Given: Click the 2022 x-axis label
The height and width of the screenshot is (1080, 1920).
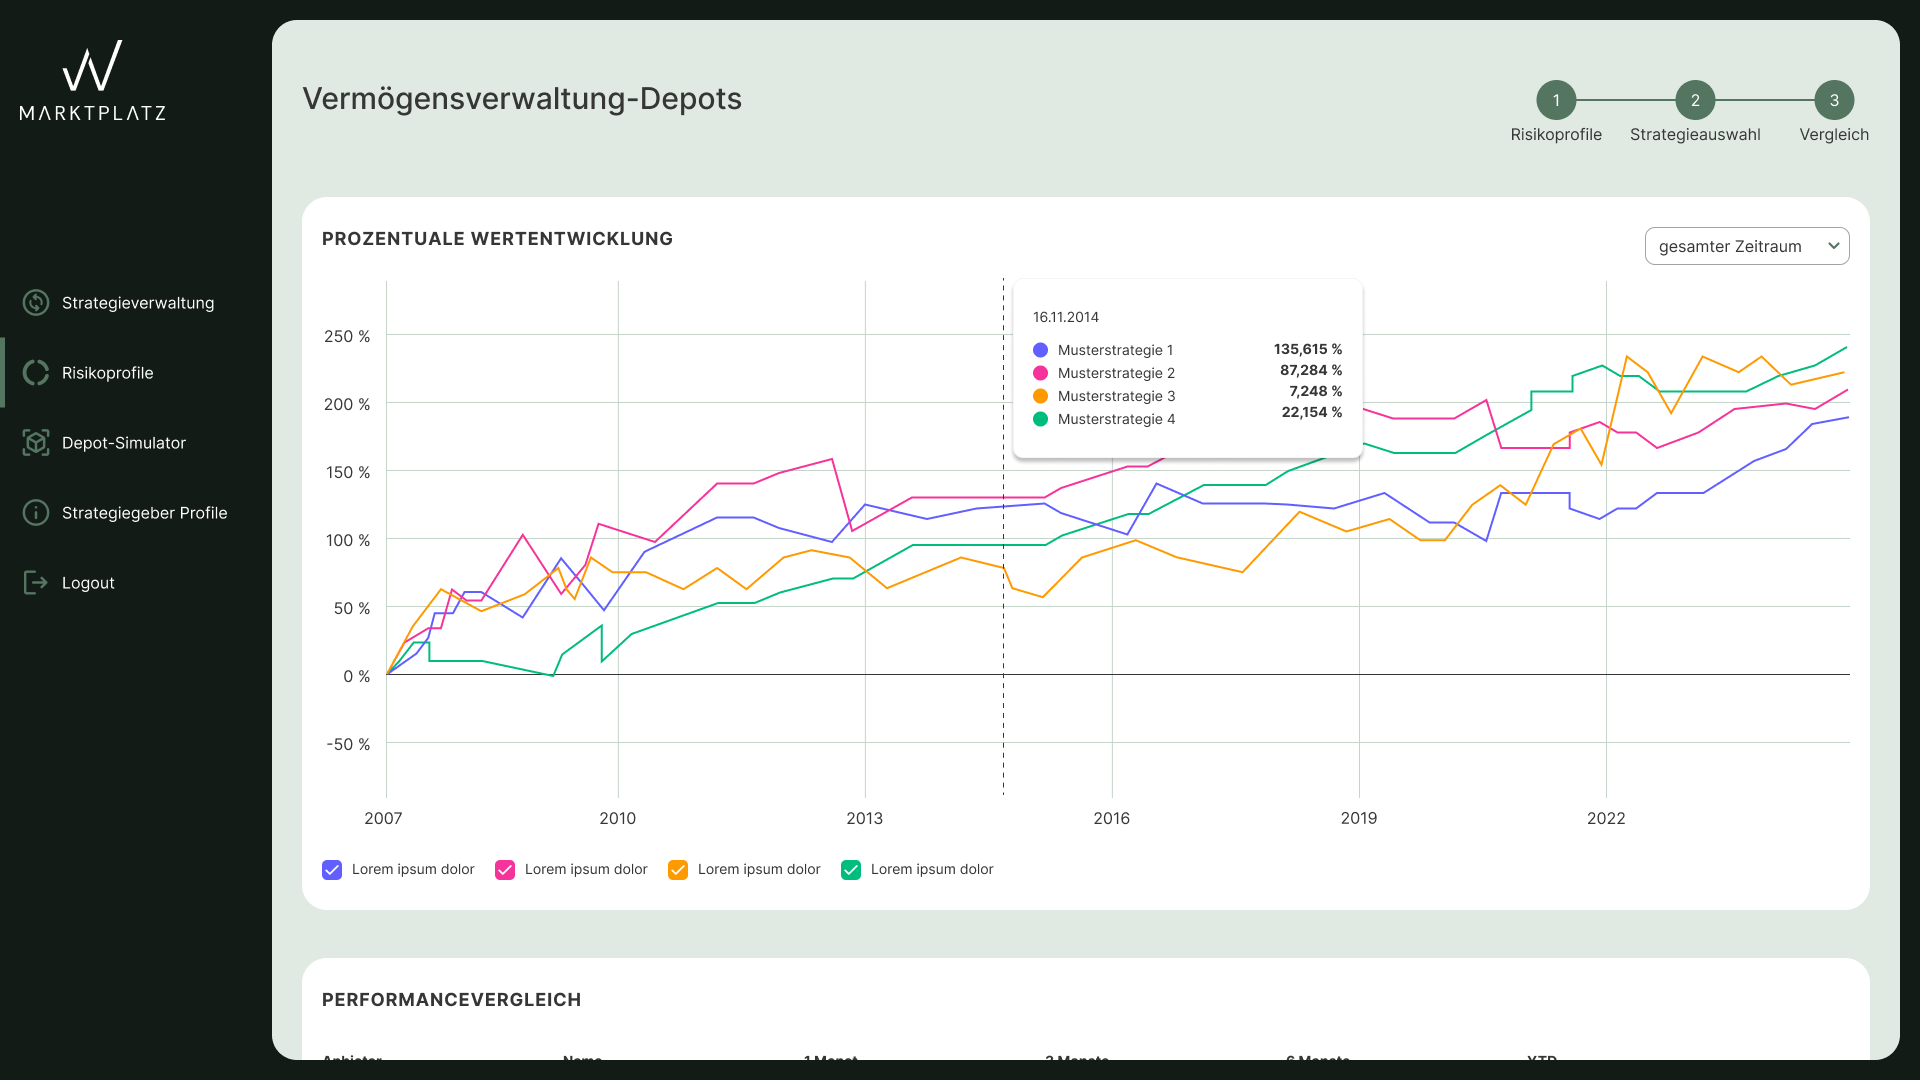Looking at the screenshot, I should (x=1606, y=818).
